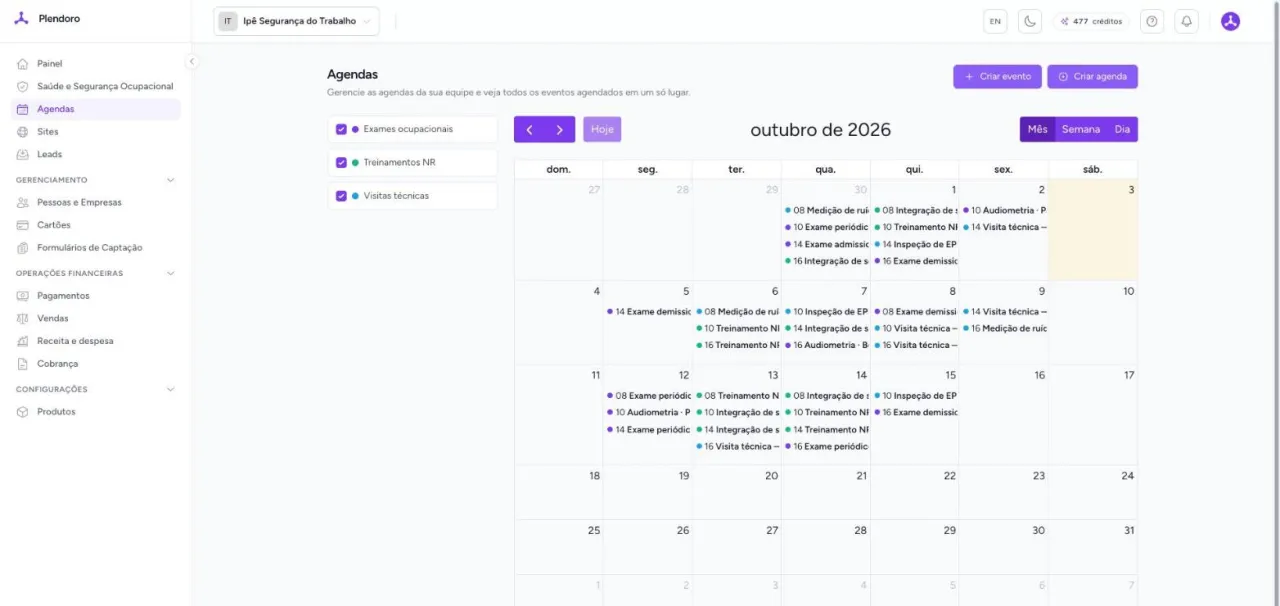This screenshot has height=606, width=1280.
Task: Open the Produtos box icon
Action: point(23,412)
